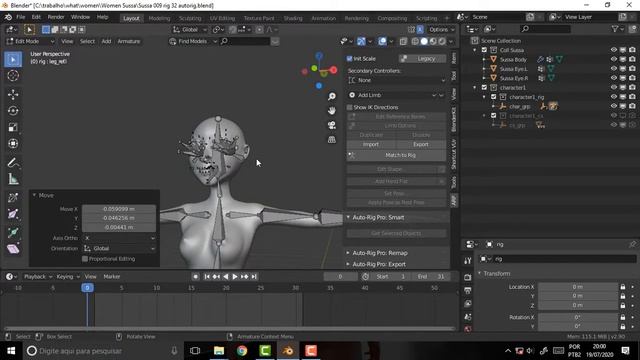Open the File menu
Image resolution: width=640 pixels, height=360 pixels.
click(x=21, y=17)
